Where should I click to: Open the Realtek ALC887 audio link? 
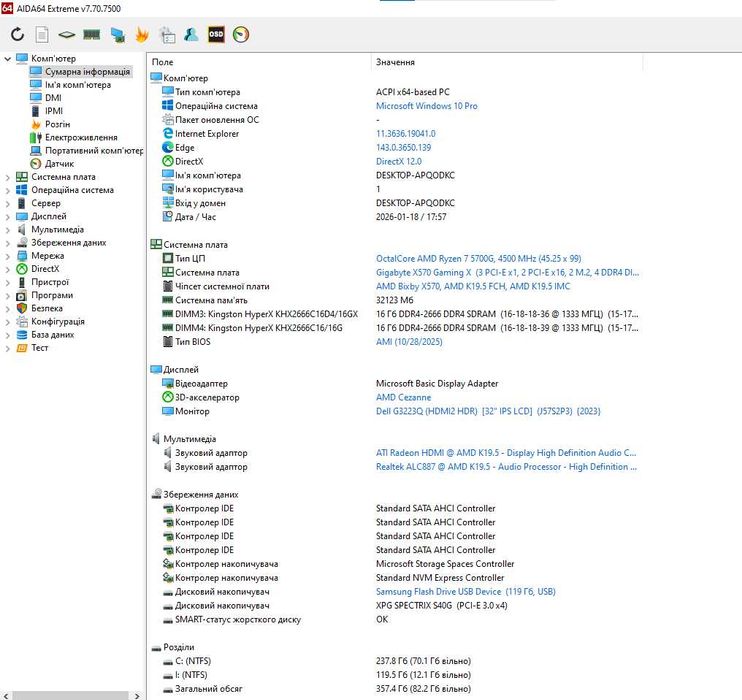[506, 467]
